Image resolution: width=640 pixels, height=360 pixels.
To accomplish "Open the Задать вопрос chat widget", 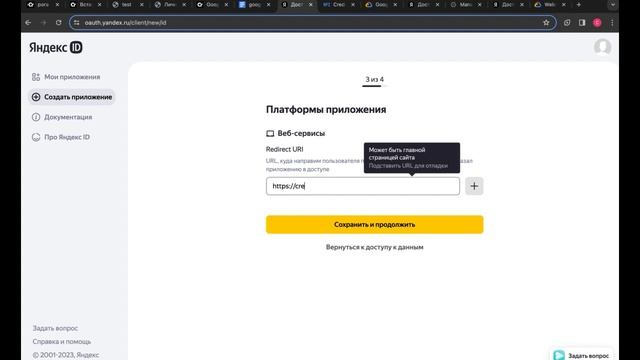I will pos(581,355).
